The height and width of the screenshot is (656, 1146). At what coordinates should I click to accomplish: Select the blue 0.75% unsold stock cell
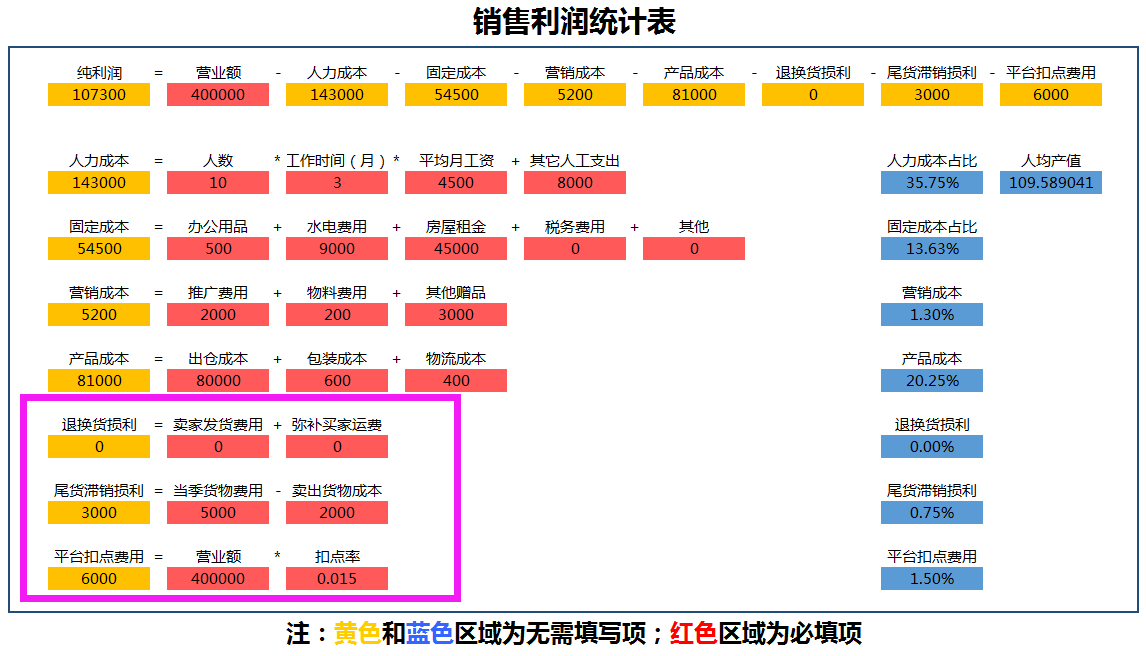coord(932,513)
